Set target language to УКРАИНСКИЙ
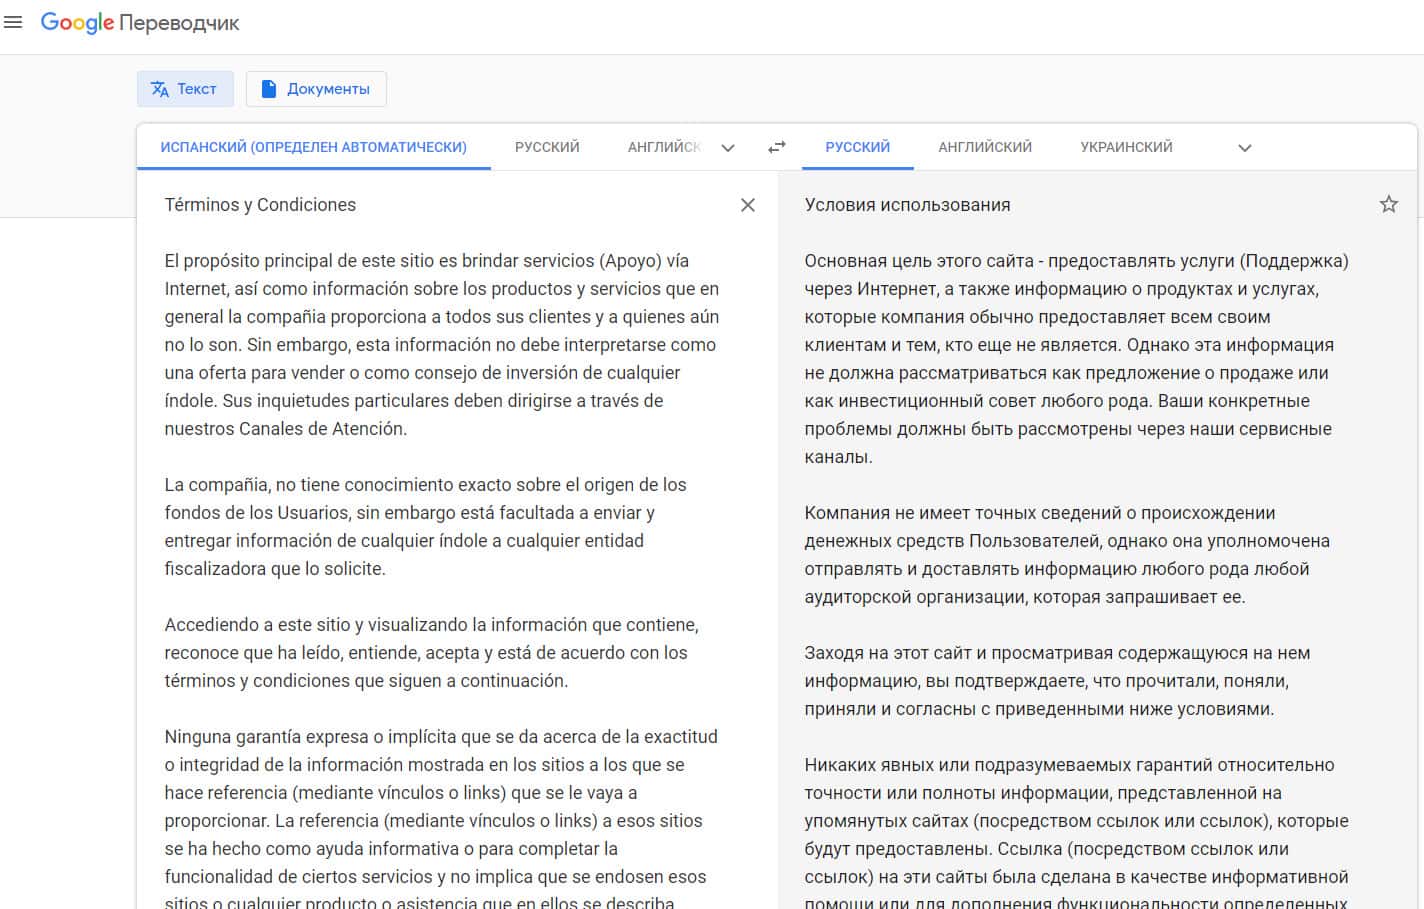This screenshot has height=909, width=1424. coord(1126,147)
